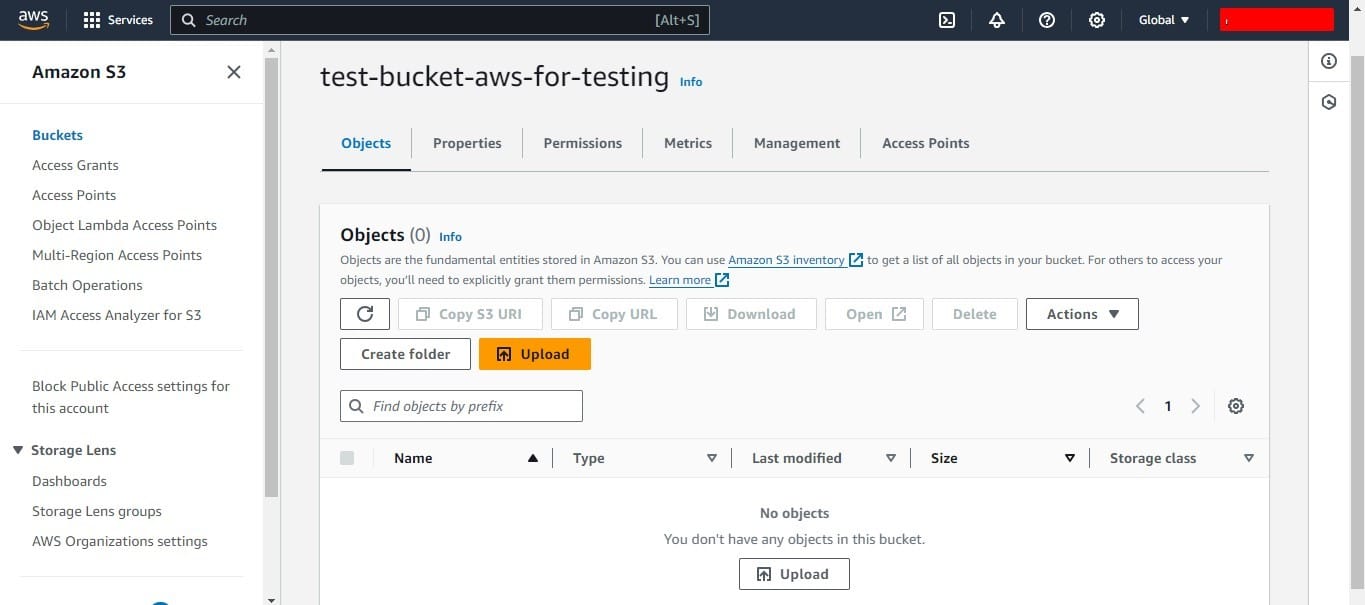The image size is (1365, 605).
Task: Open the info panel icon on right edge
Action: pos(1329,61)
